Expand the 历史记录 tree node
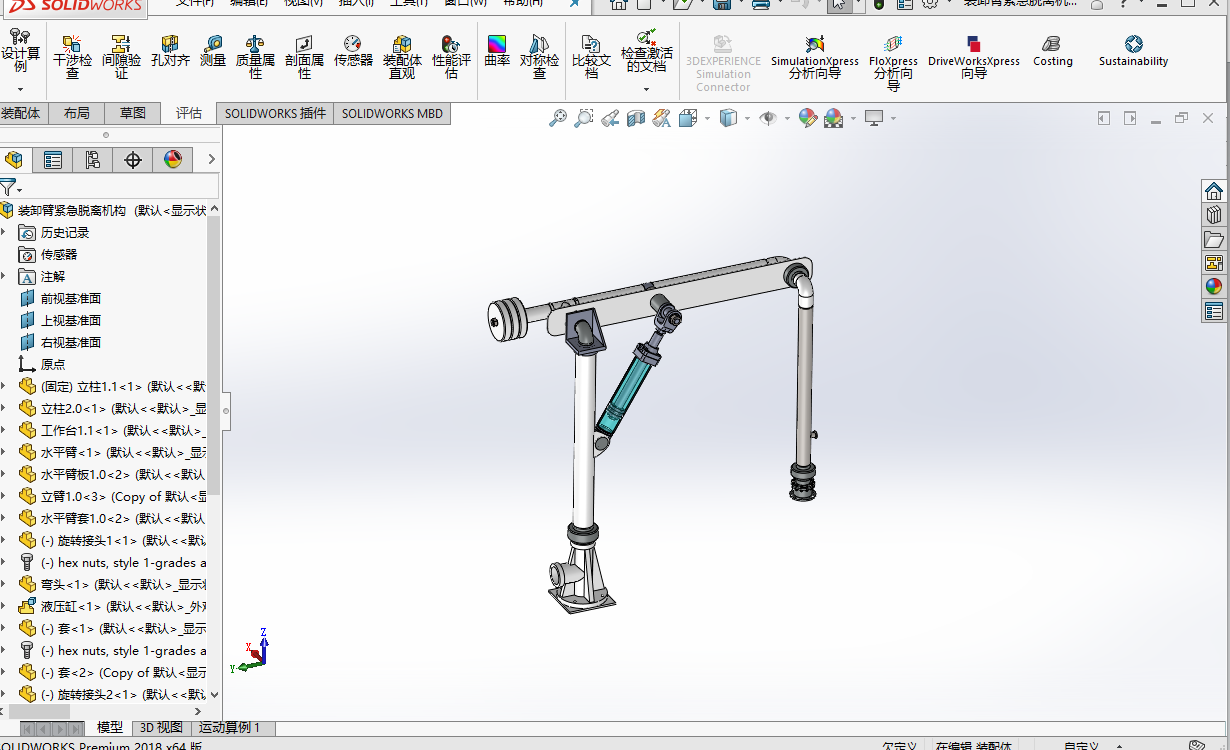 3,232
